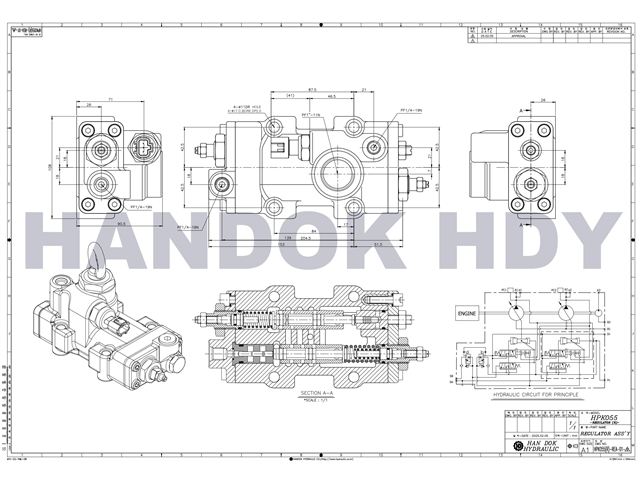
Task: Click the small gear pump symbol in the circuit
Action: tap(598, 313)
